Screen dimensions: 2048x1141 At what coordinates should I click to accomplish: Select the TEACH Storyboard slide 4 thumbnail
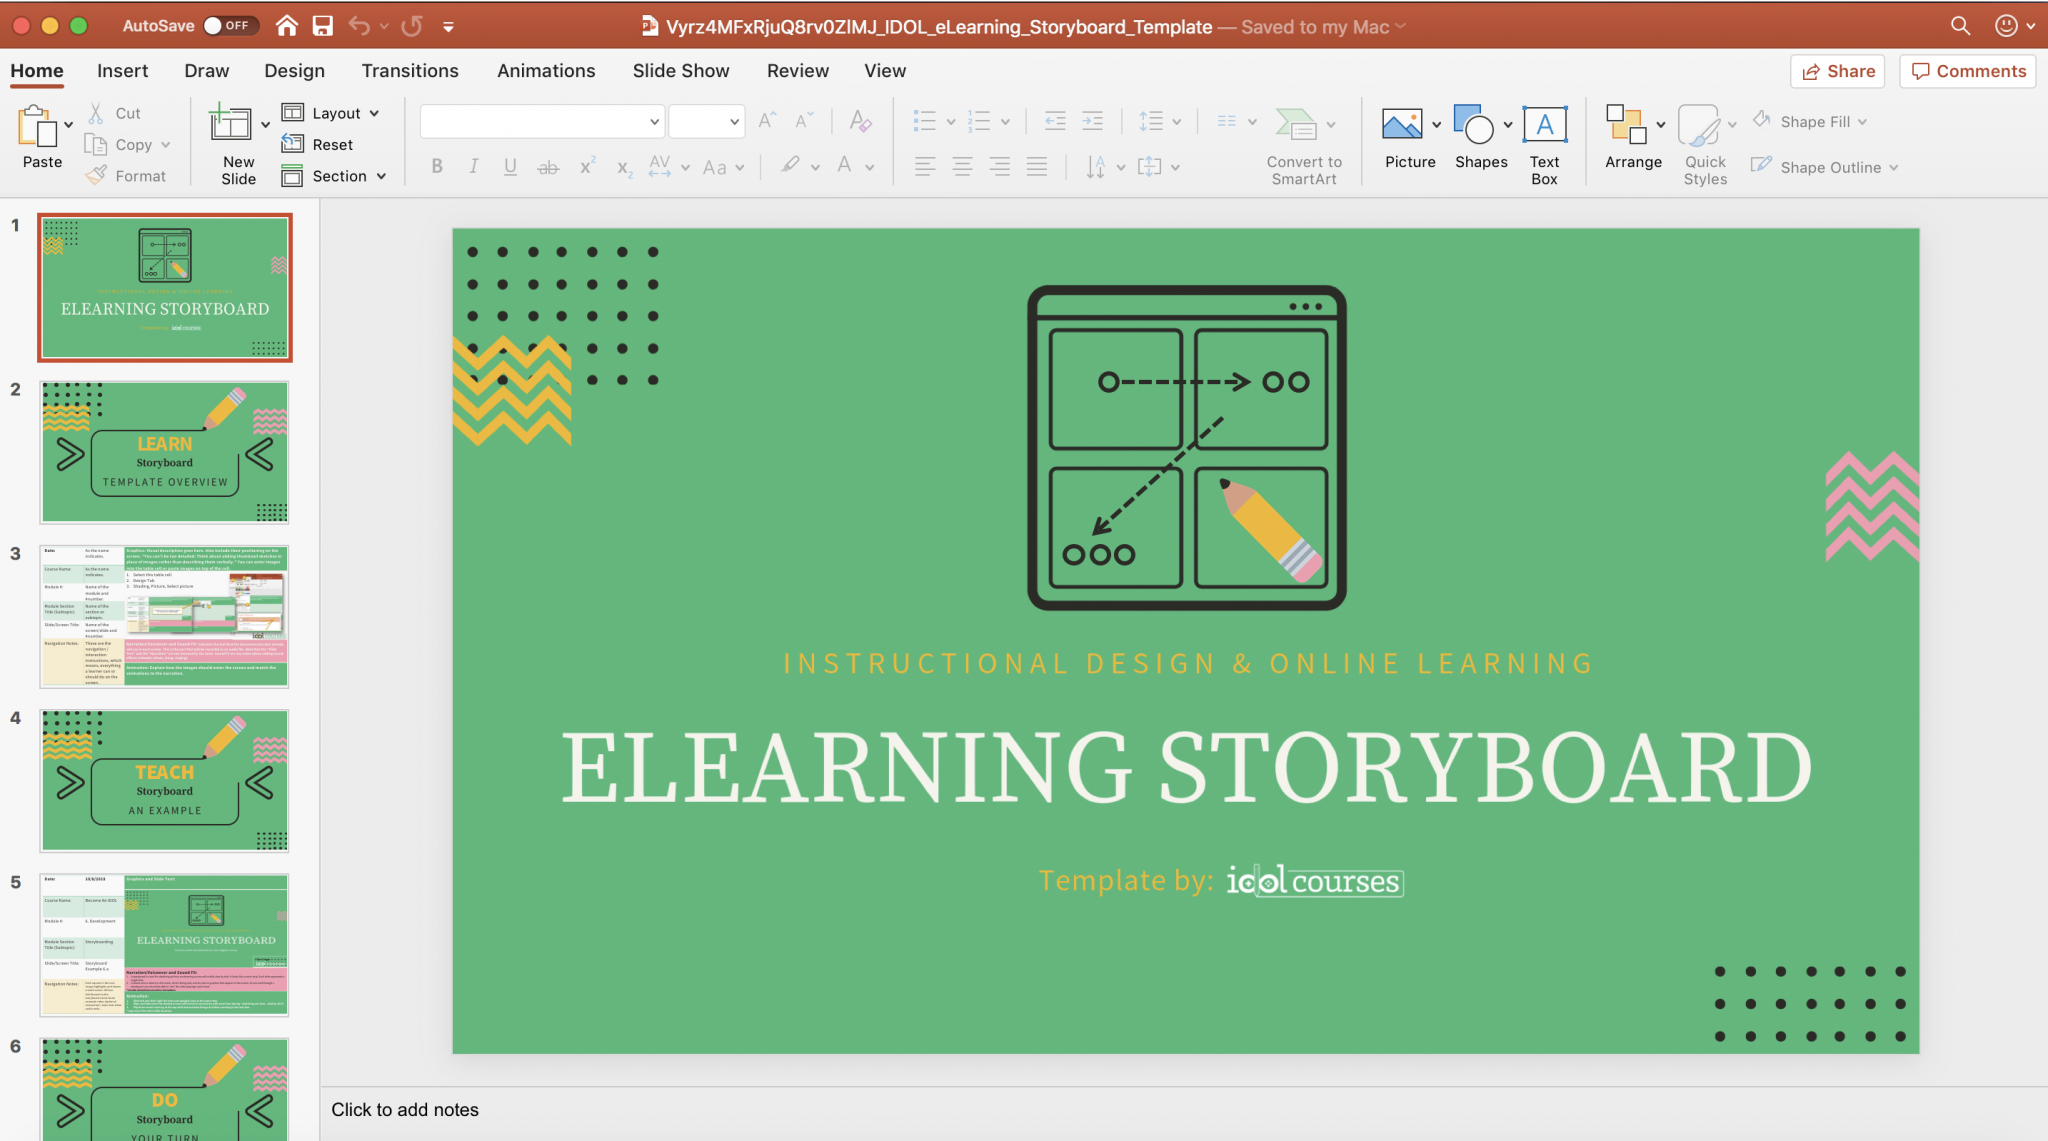(x=165, y=780)
